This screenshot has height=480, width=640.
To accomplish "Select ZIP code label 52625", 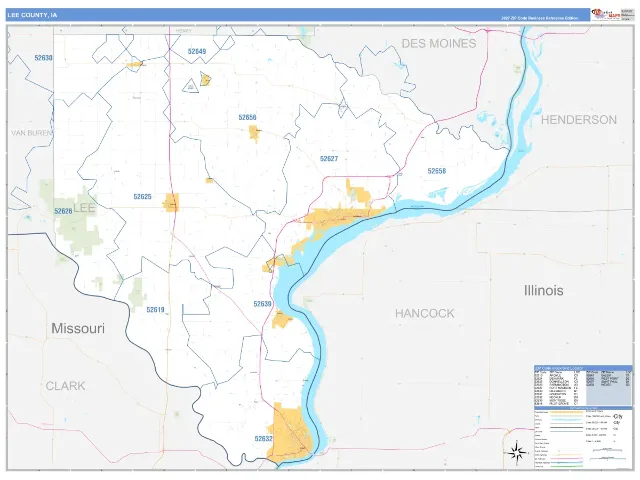I will (x=142, y=197).
